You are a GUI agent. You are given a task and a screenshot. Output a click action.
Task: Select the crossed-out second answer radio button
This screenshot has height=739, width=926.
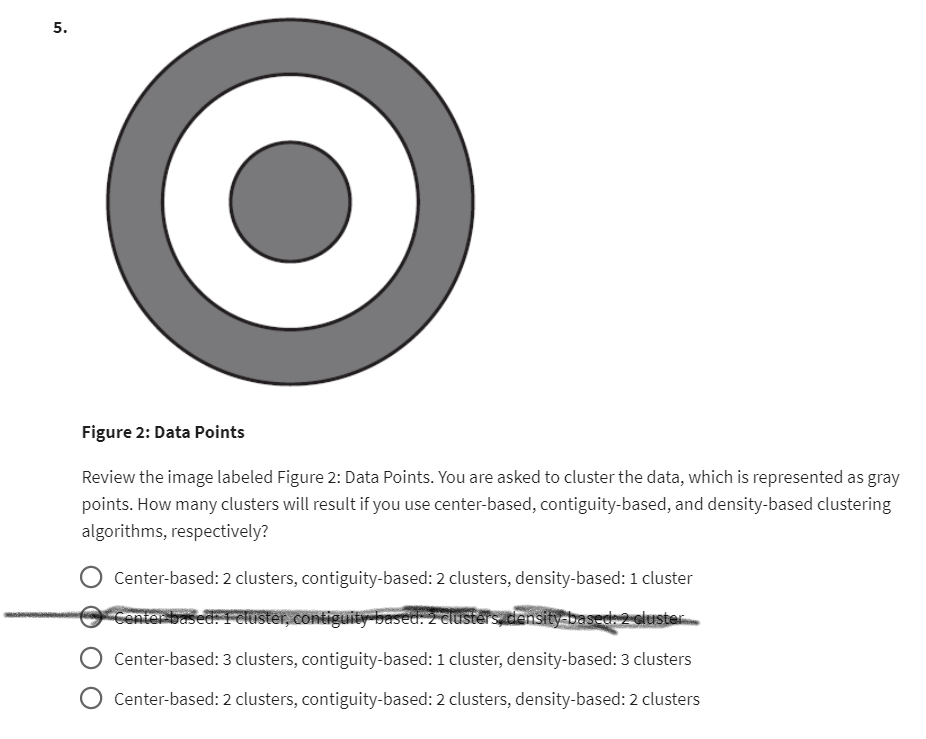point(92,618)
